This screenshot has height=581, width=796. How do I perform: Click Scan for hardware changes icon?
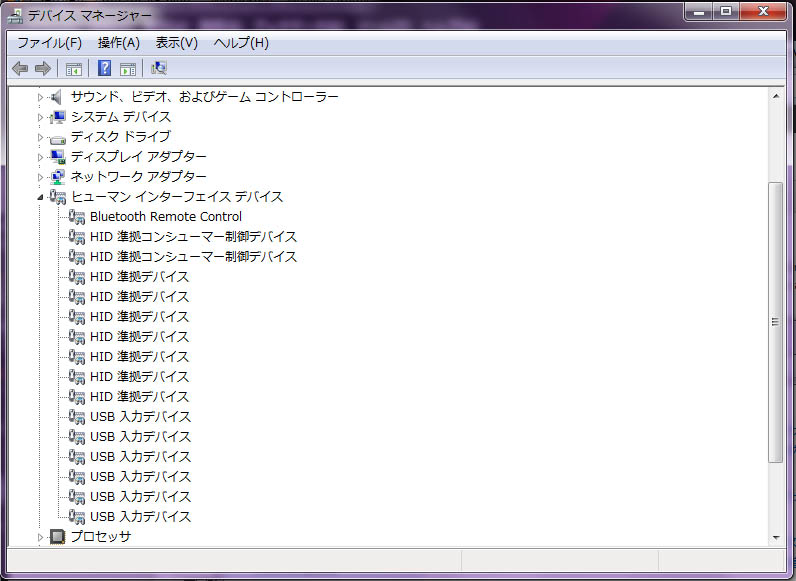[159, 68]
